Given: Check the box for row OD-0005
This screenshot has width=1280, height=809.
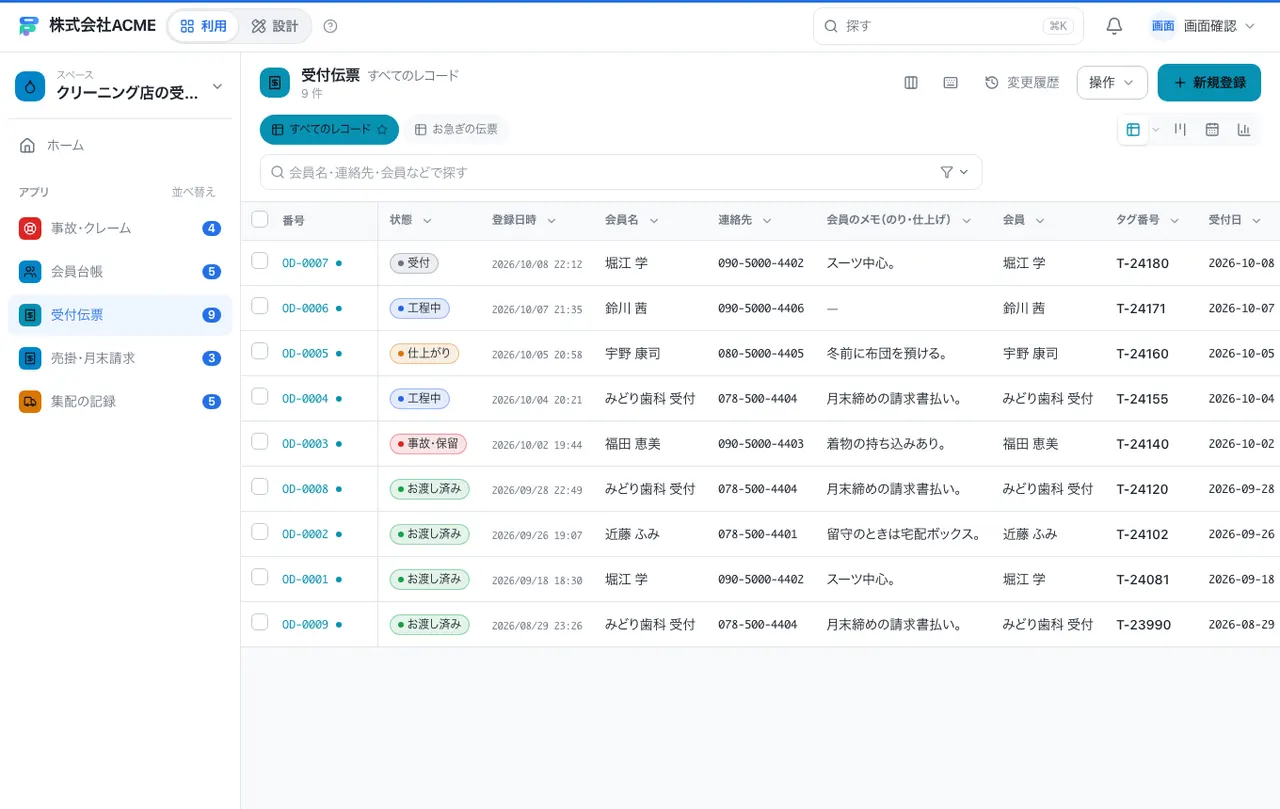Looking at the screenshot, I should tap(260, 351).
